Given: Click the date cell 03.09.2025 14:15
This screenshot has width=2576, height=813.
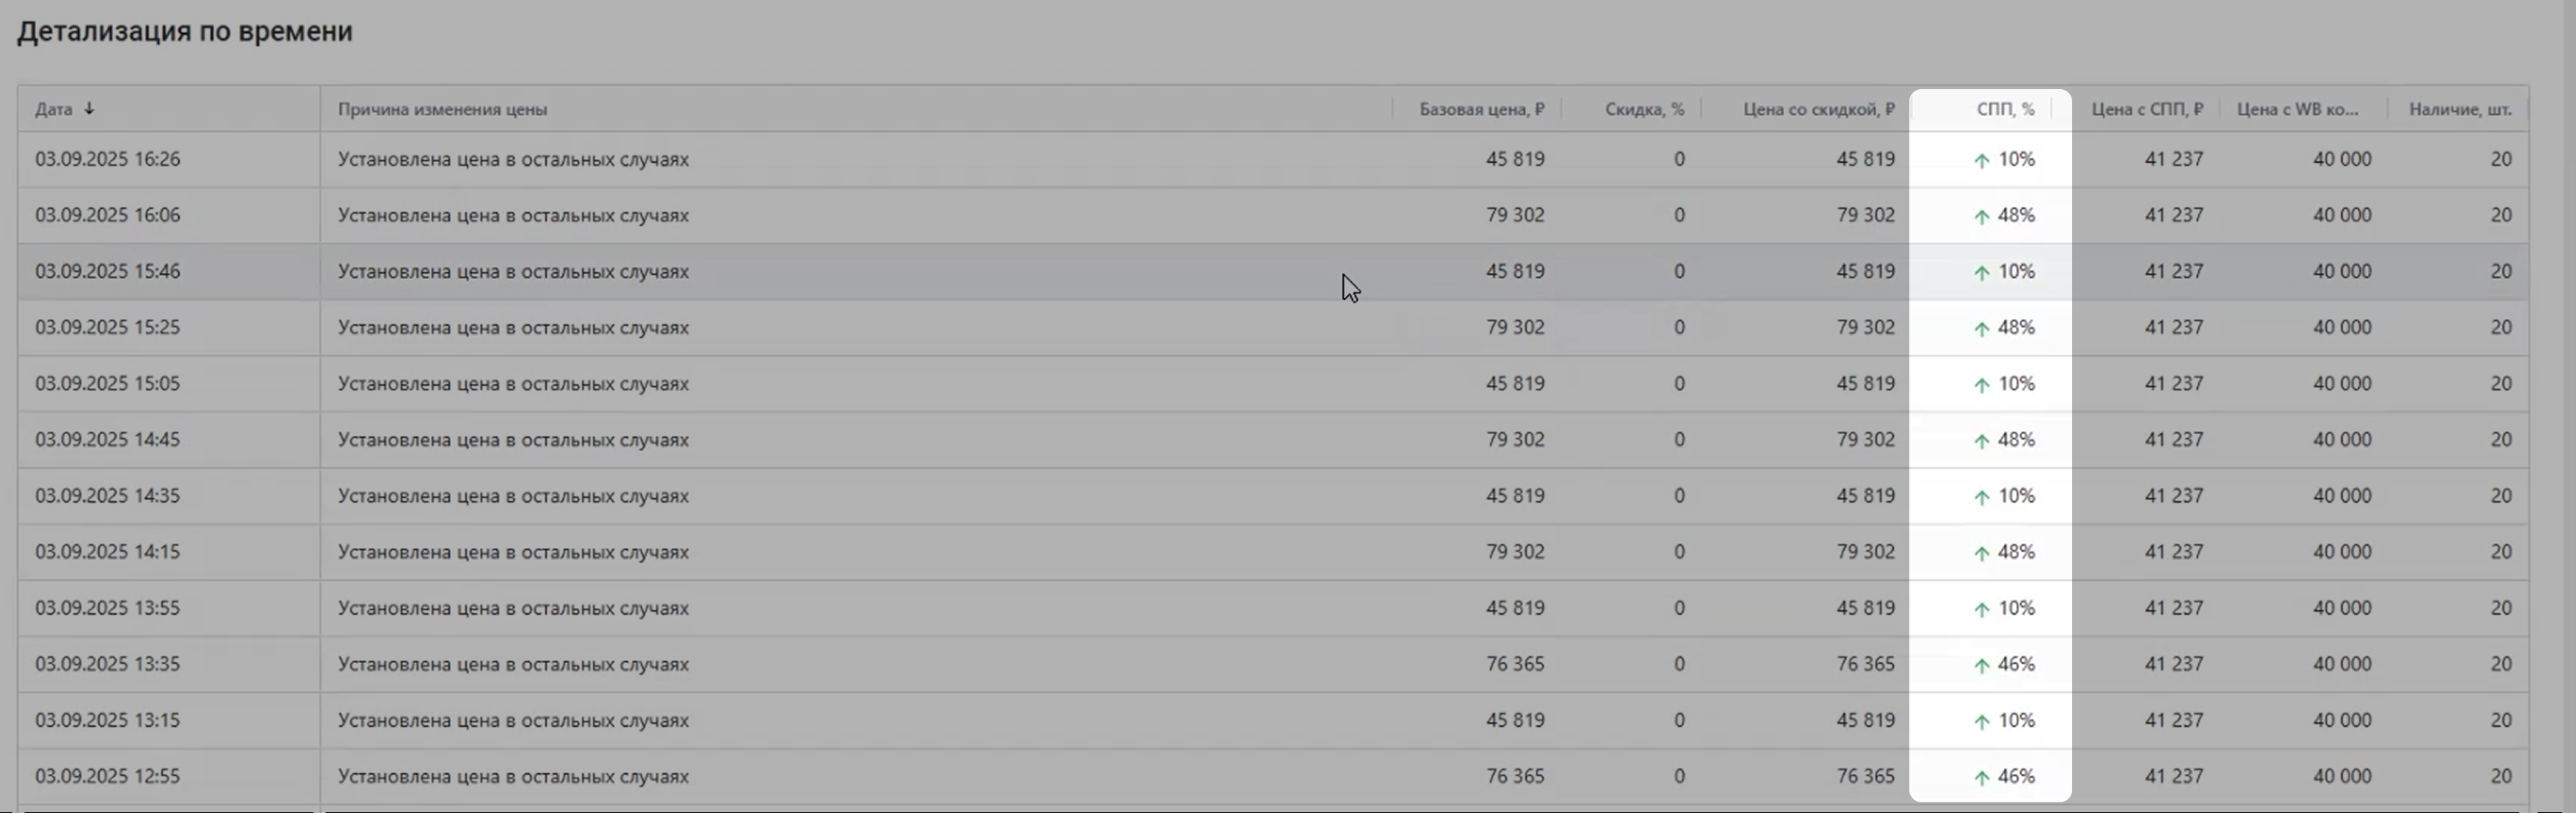Looking at the screenshot, I should point(108,552).
